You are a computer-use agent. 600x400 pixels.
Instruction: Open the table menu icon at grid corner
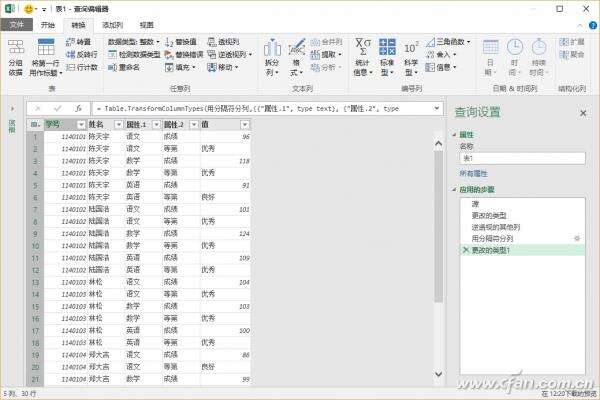point(35,124)
